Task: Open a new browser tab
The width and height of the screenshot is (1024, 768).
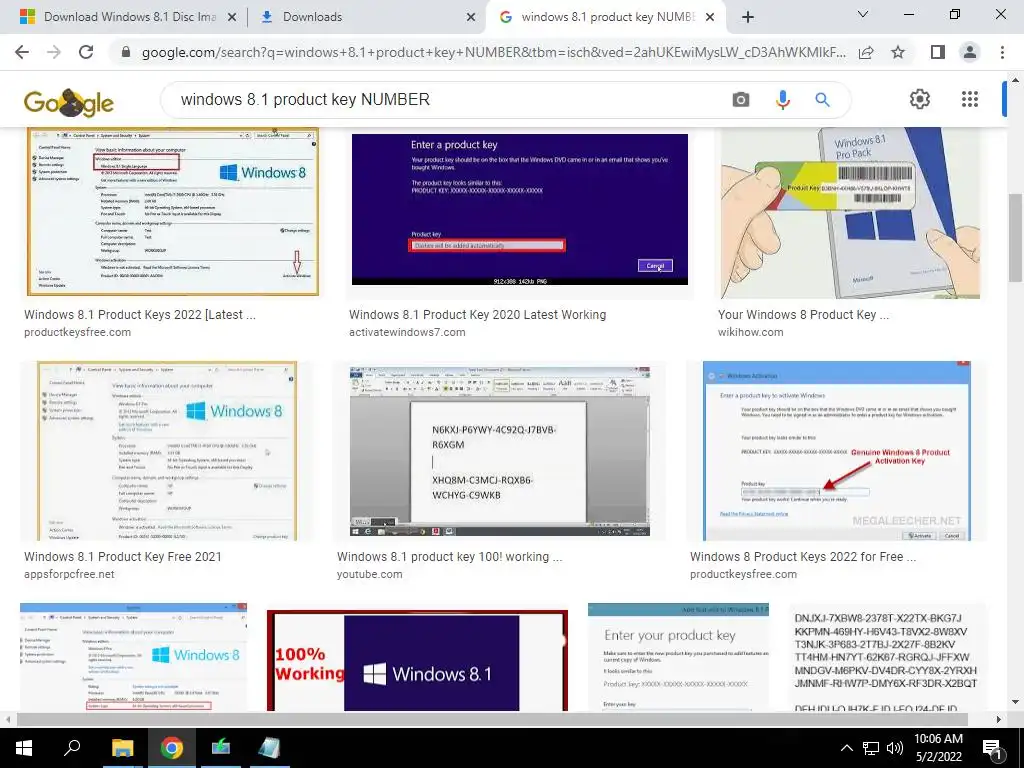Action: pos(748,17)
